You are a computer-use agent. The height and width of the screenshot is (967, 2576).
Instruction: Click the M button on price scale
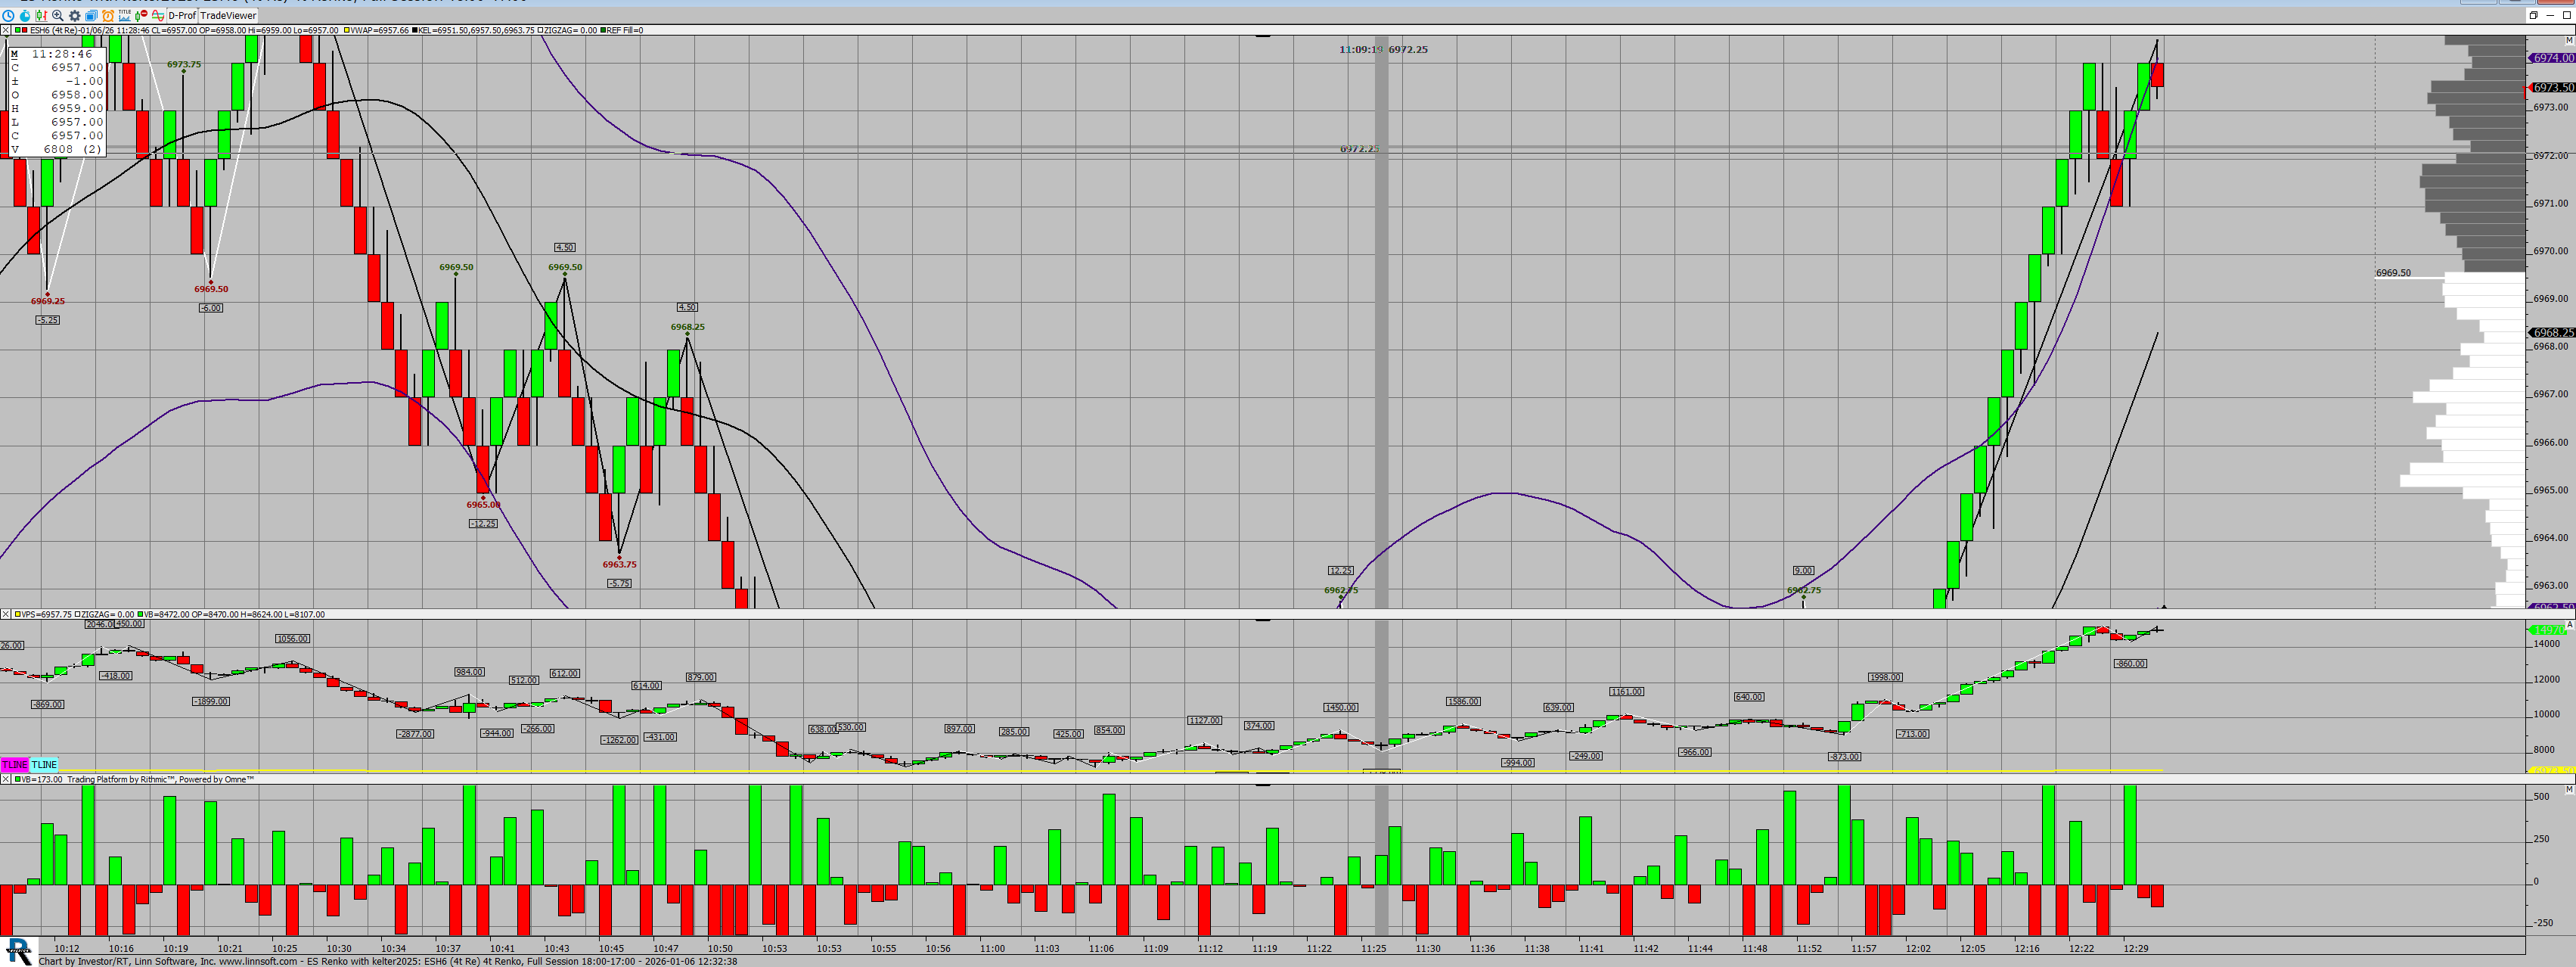[2568, 40]
